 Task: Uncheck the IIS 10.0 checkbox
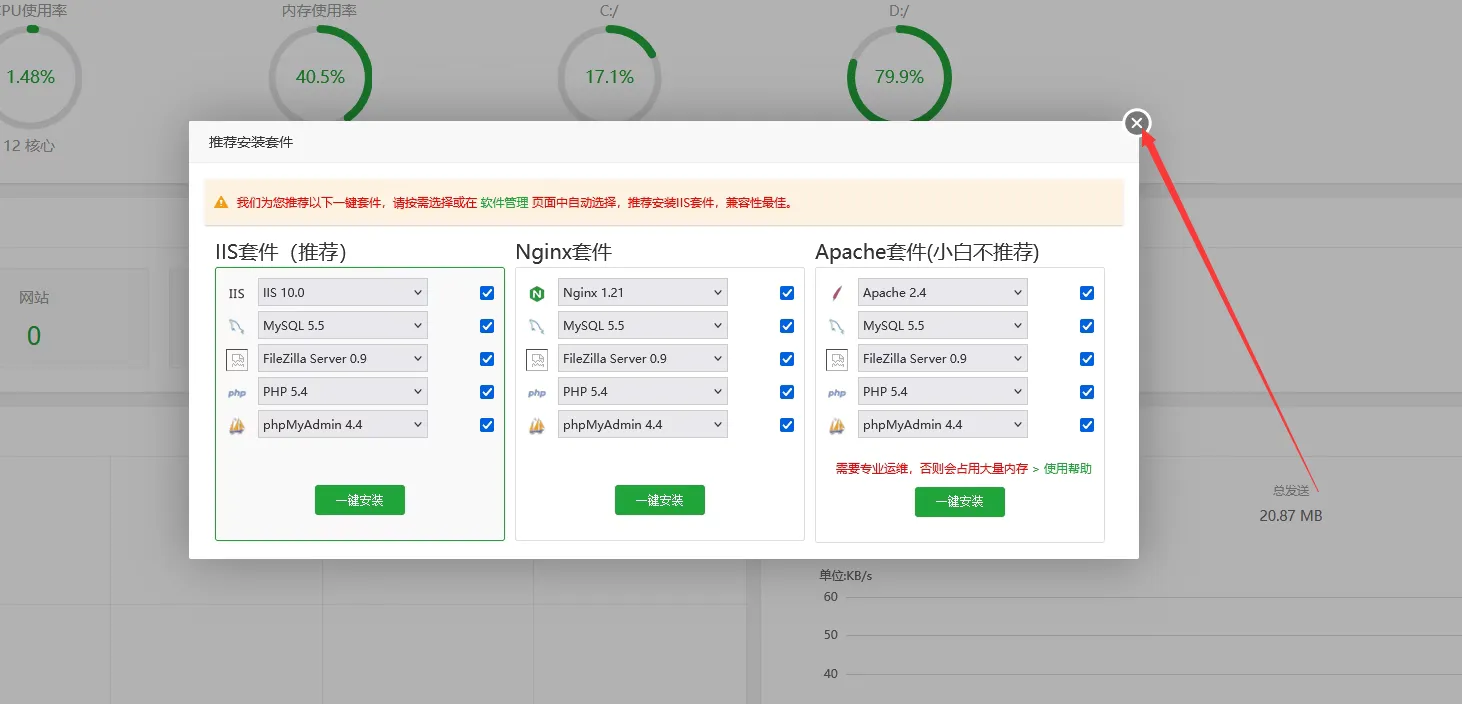487,293
